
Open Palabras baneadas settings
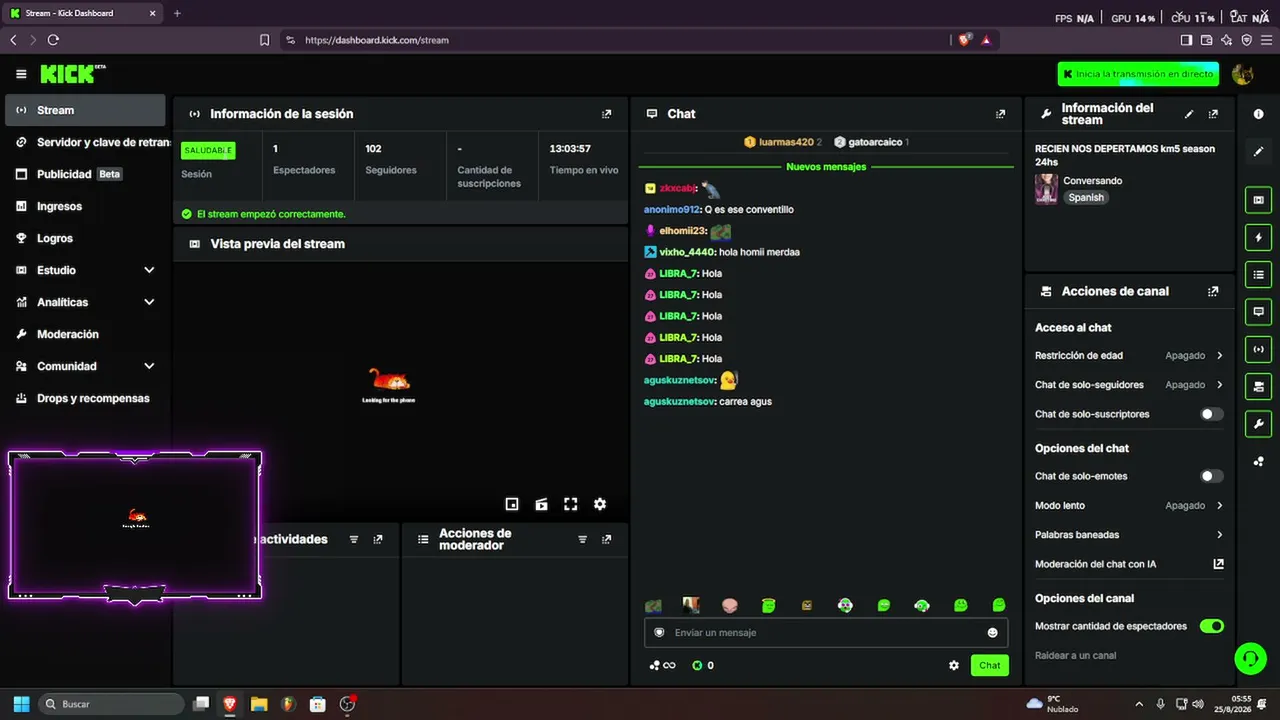point(1130,535)
